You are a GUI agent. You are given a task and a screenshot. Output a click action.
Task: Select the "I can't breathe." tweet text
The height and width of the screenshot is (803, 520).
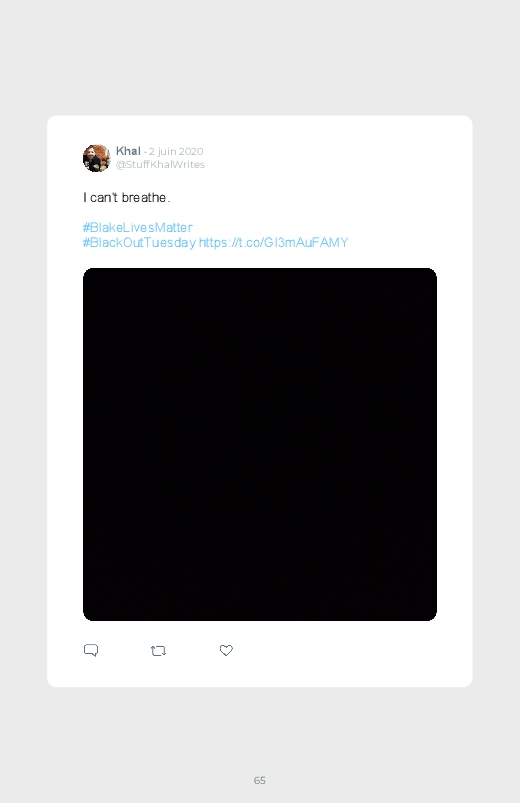click(127, 198)
